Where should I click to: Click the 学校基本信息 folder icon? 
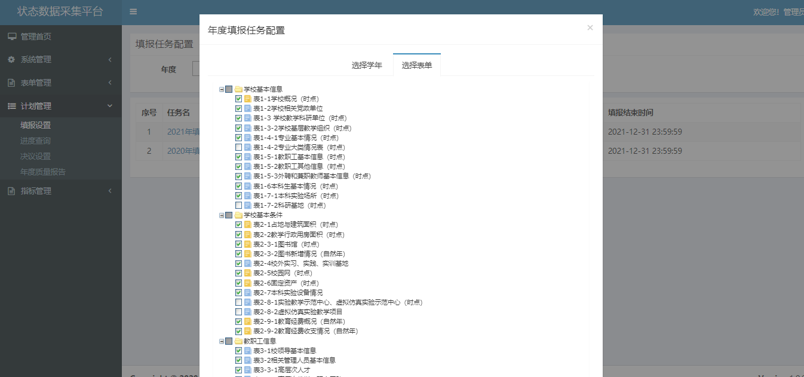238,89
